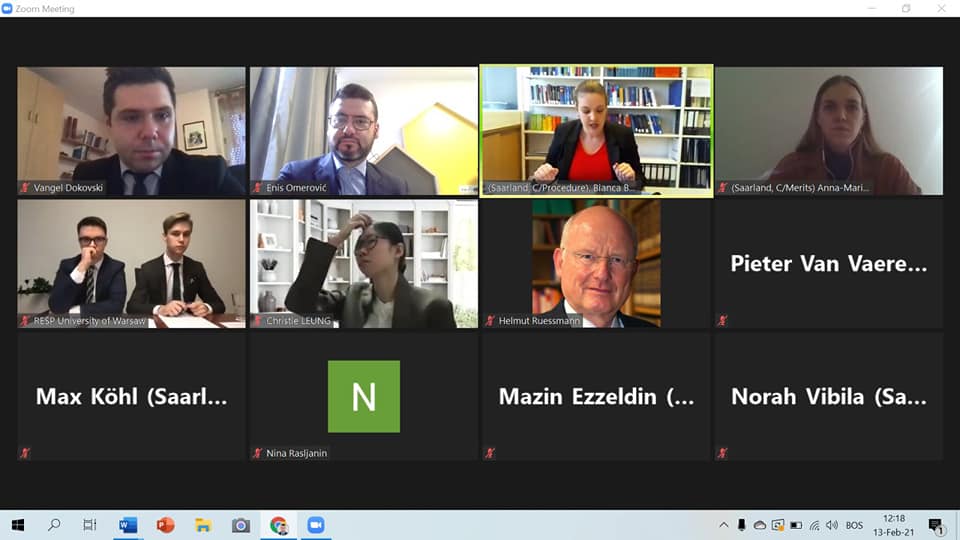Screen dimensions: 960x540
Task: Switch the BOS keyboard language indicator
Action: click(x=854, y=525)
